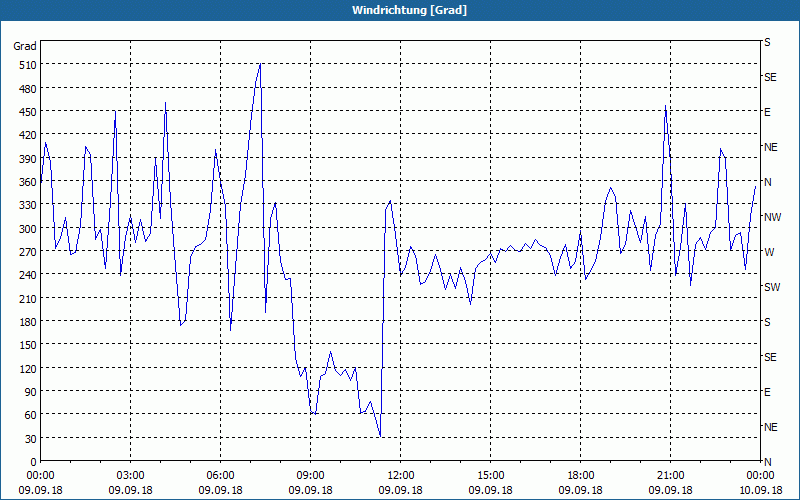The height and width of the screenshot is (500, 800).
Task: Select the NW compass label on right axis
Action: tap(772, 217)
